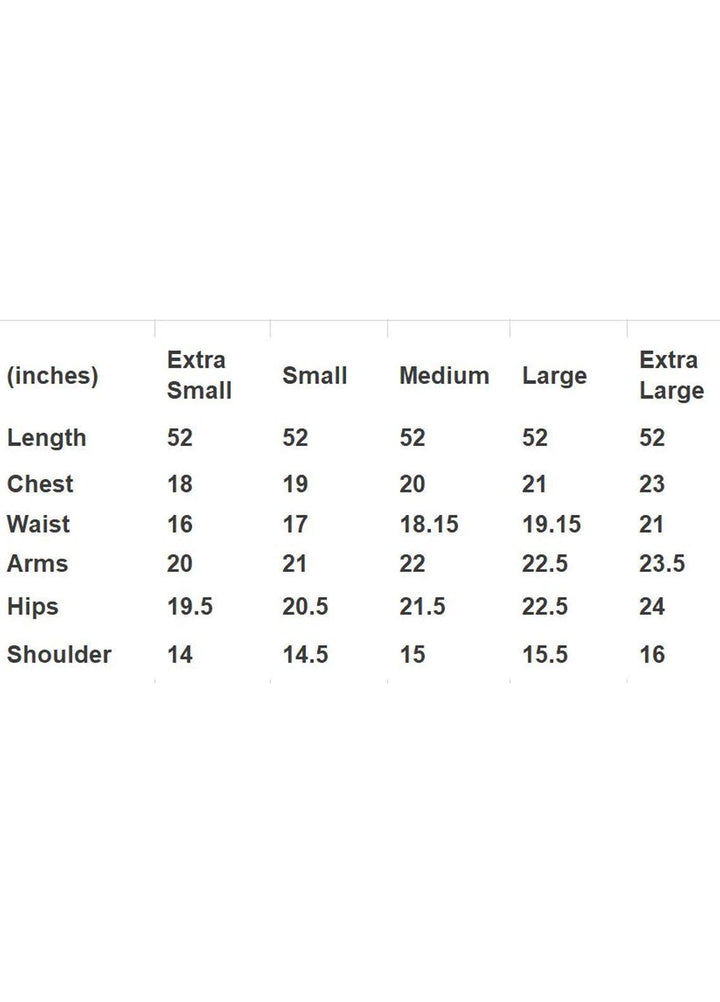720x1002 pixels.
Task: Select the Waist row label
Action: point(38,524)
